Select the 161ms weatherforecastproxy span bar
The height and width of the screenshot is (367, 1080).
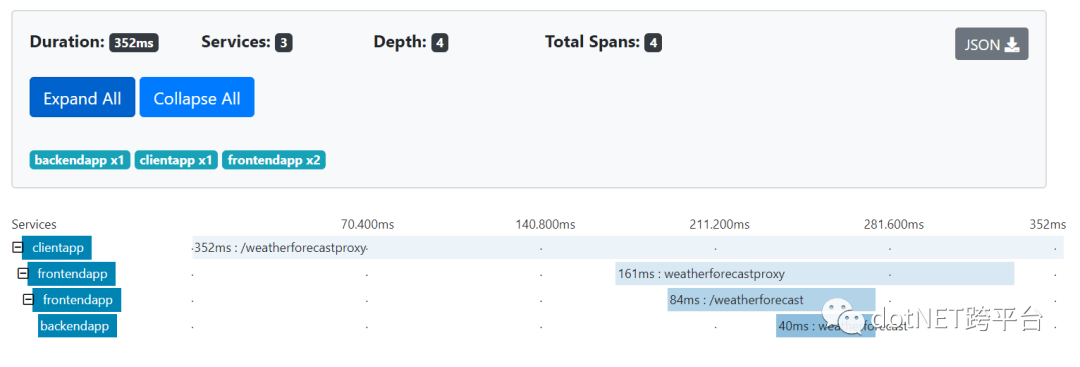pos(815,274)
